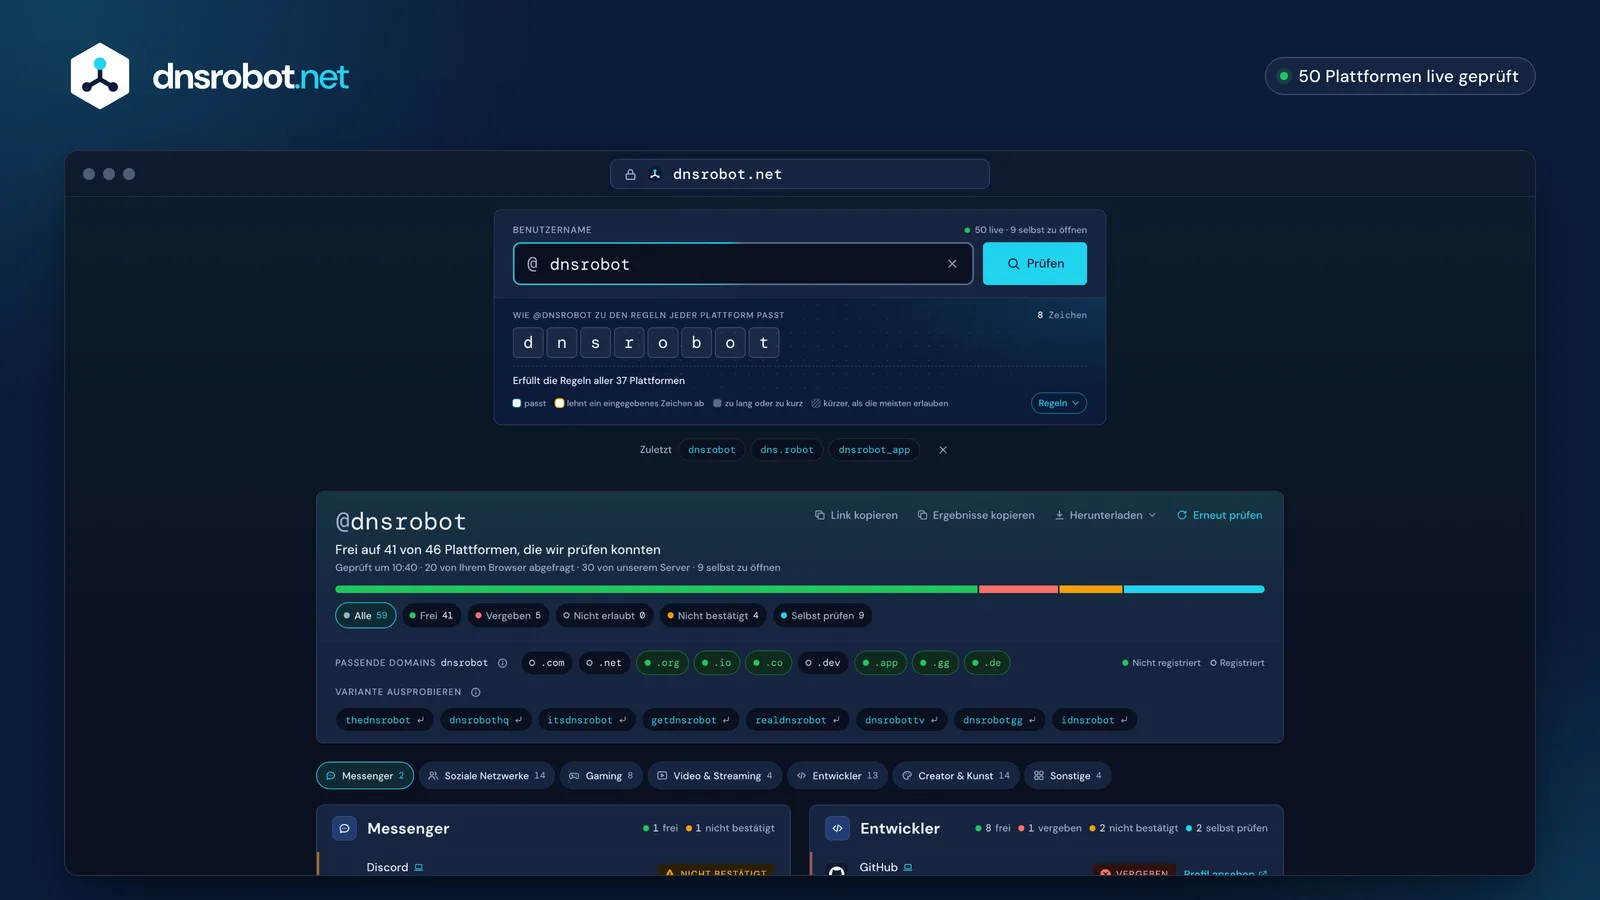Image resolution: width=1600 pixels, height=900 pixels.
Task: Toggle the Selbst prüfen 9 filter
Action: point(822,616)
